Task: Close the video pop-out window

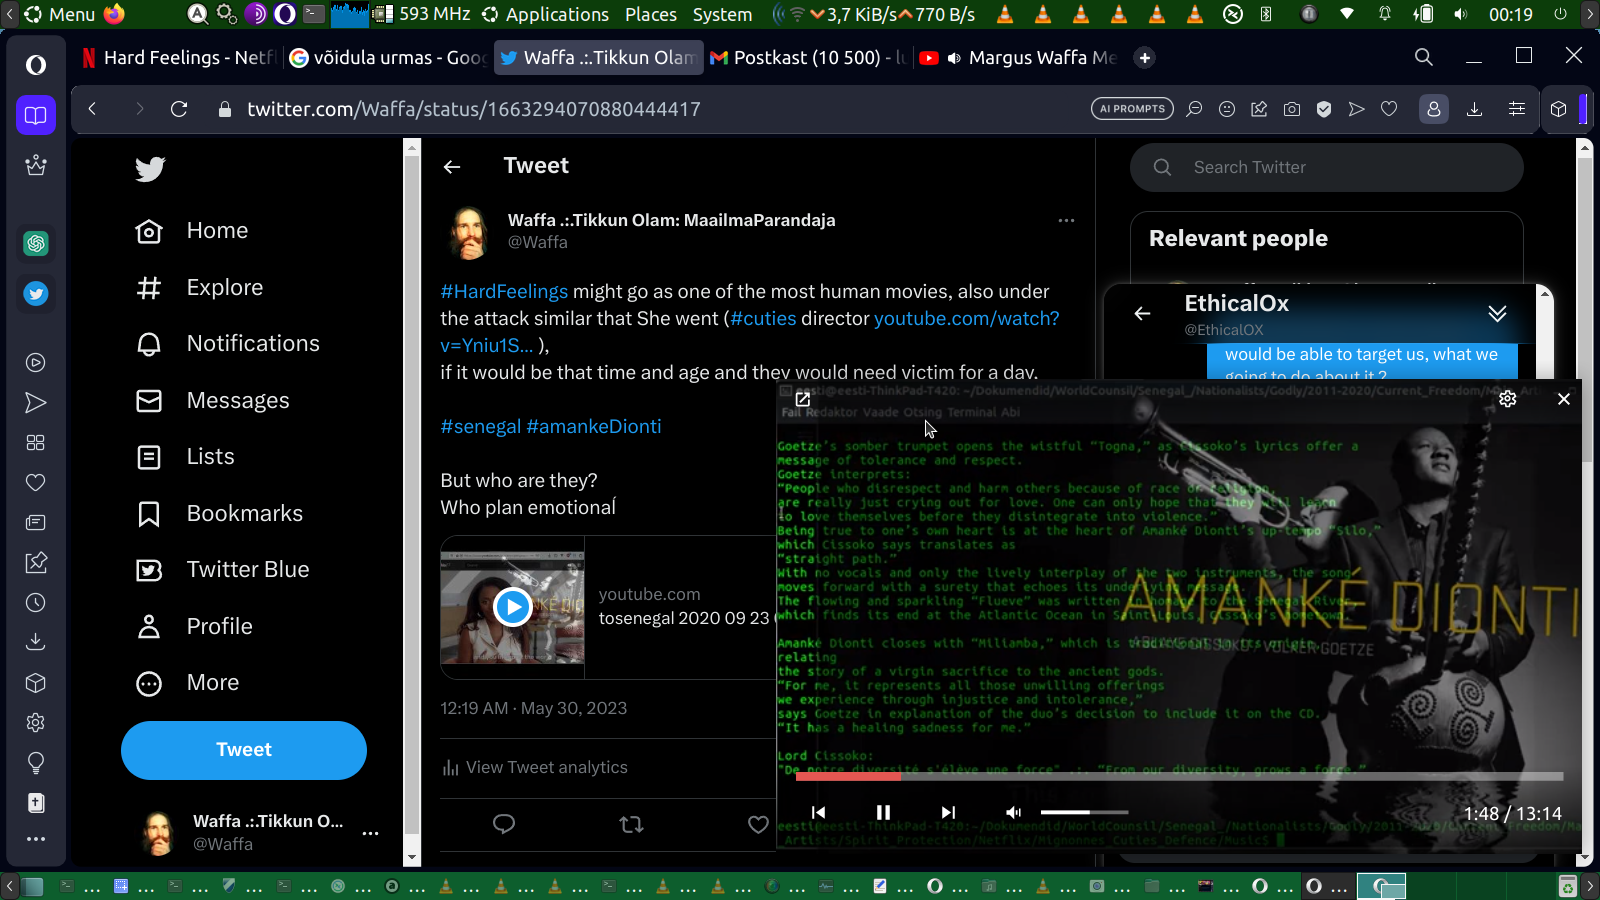Action: click(1564, 399)
